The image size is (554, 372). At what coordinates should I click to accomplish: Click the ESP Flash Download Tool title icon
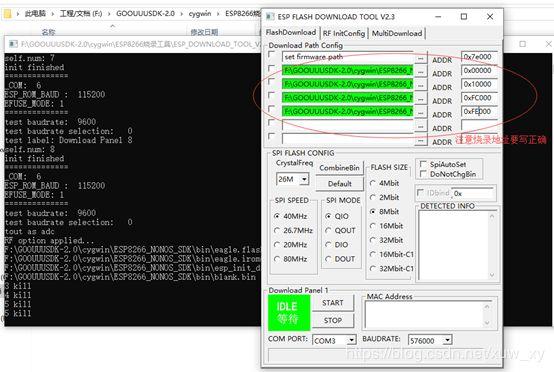coord(270,17)
